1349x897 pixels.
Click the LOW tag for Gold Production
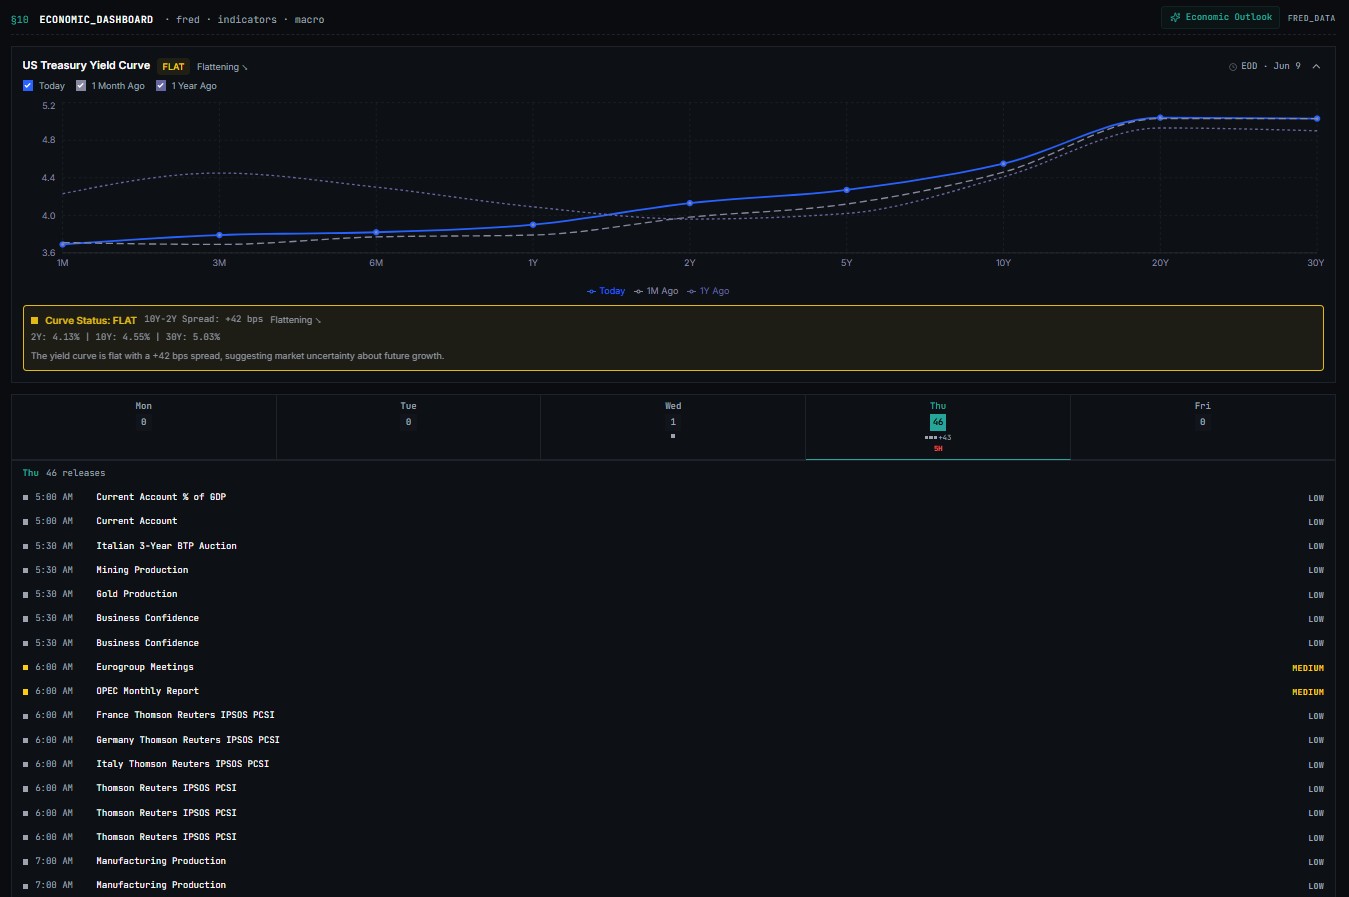coord(1316,595)
